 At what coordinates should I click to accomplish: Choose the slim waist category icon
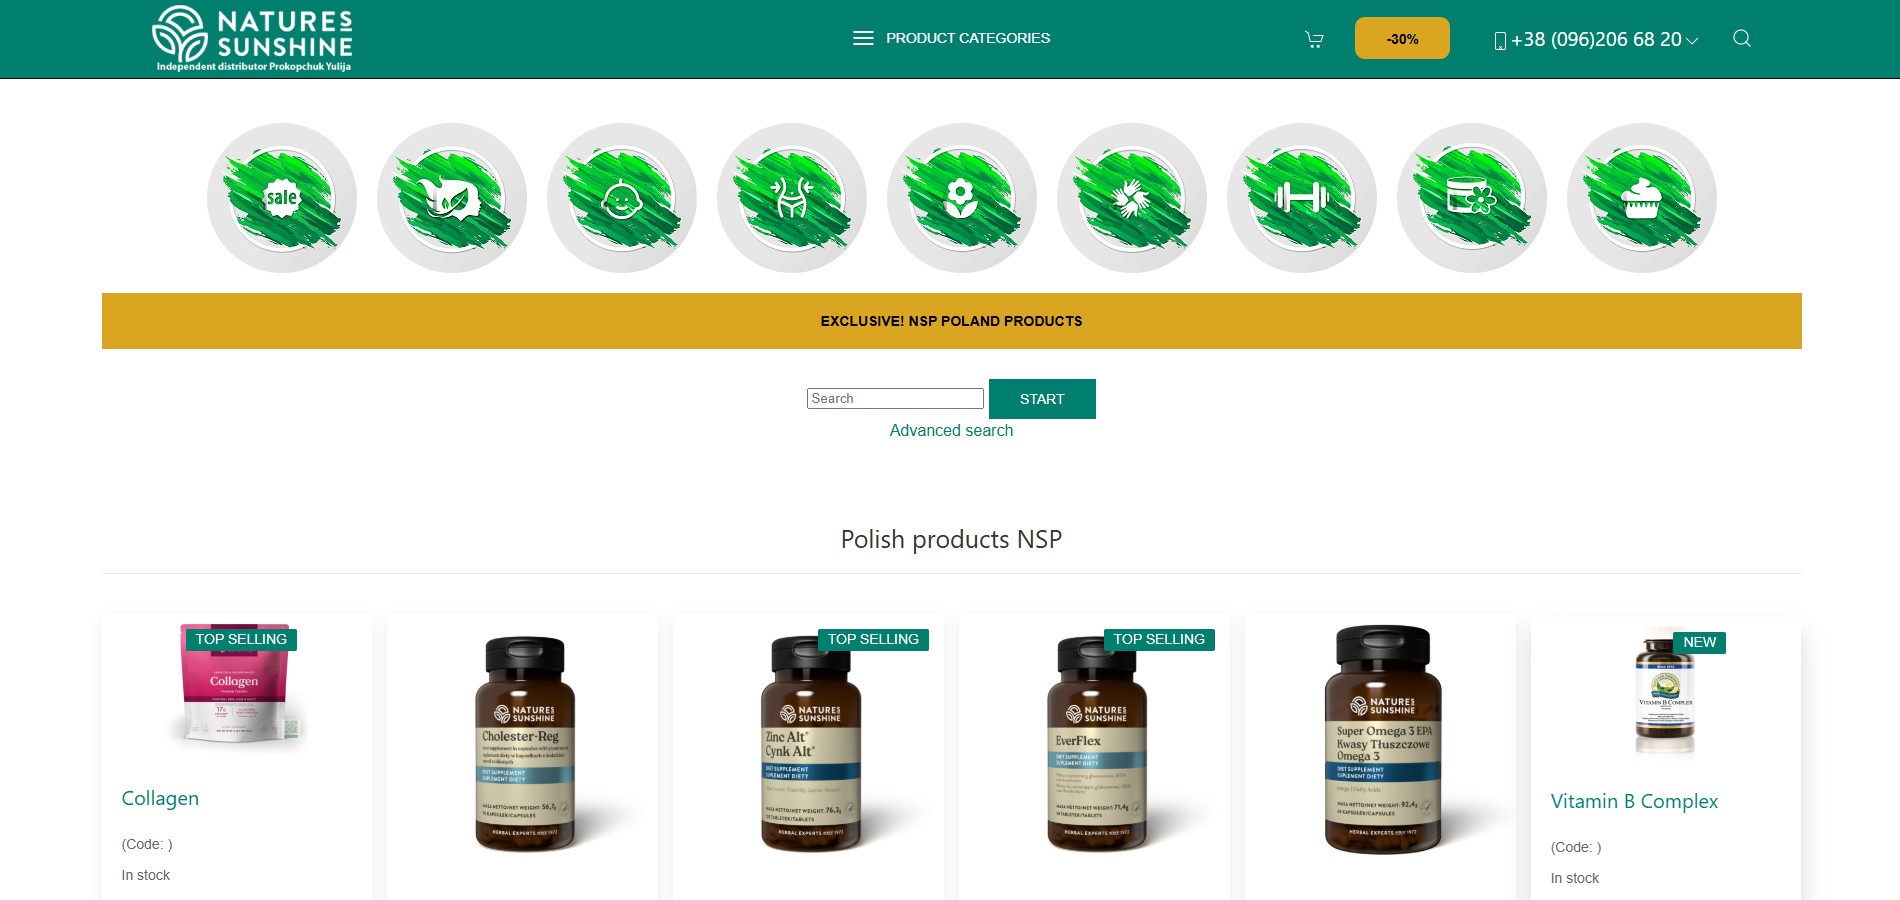(x=792, y=198)
